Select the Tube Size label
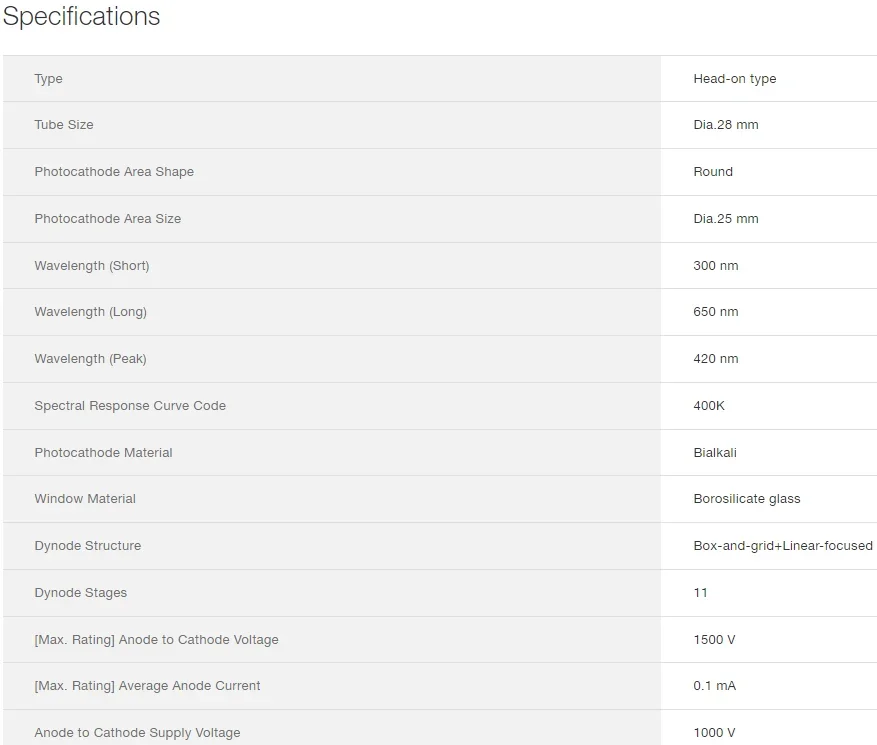The width and height of the screenshot is (877, 745). click(x=64, y=125)
